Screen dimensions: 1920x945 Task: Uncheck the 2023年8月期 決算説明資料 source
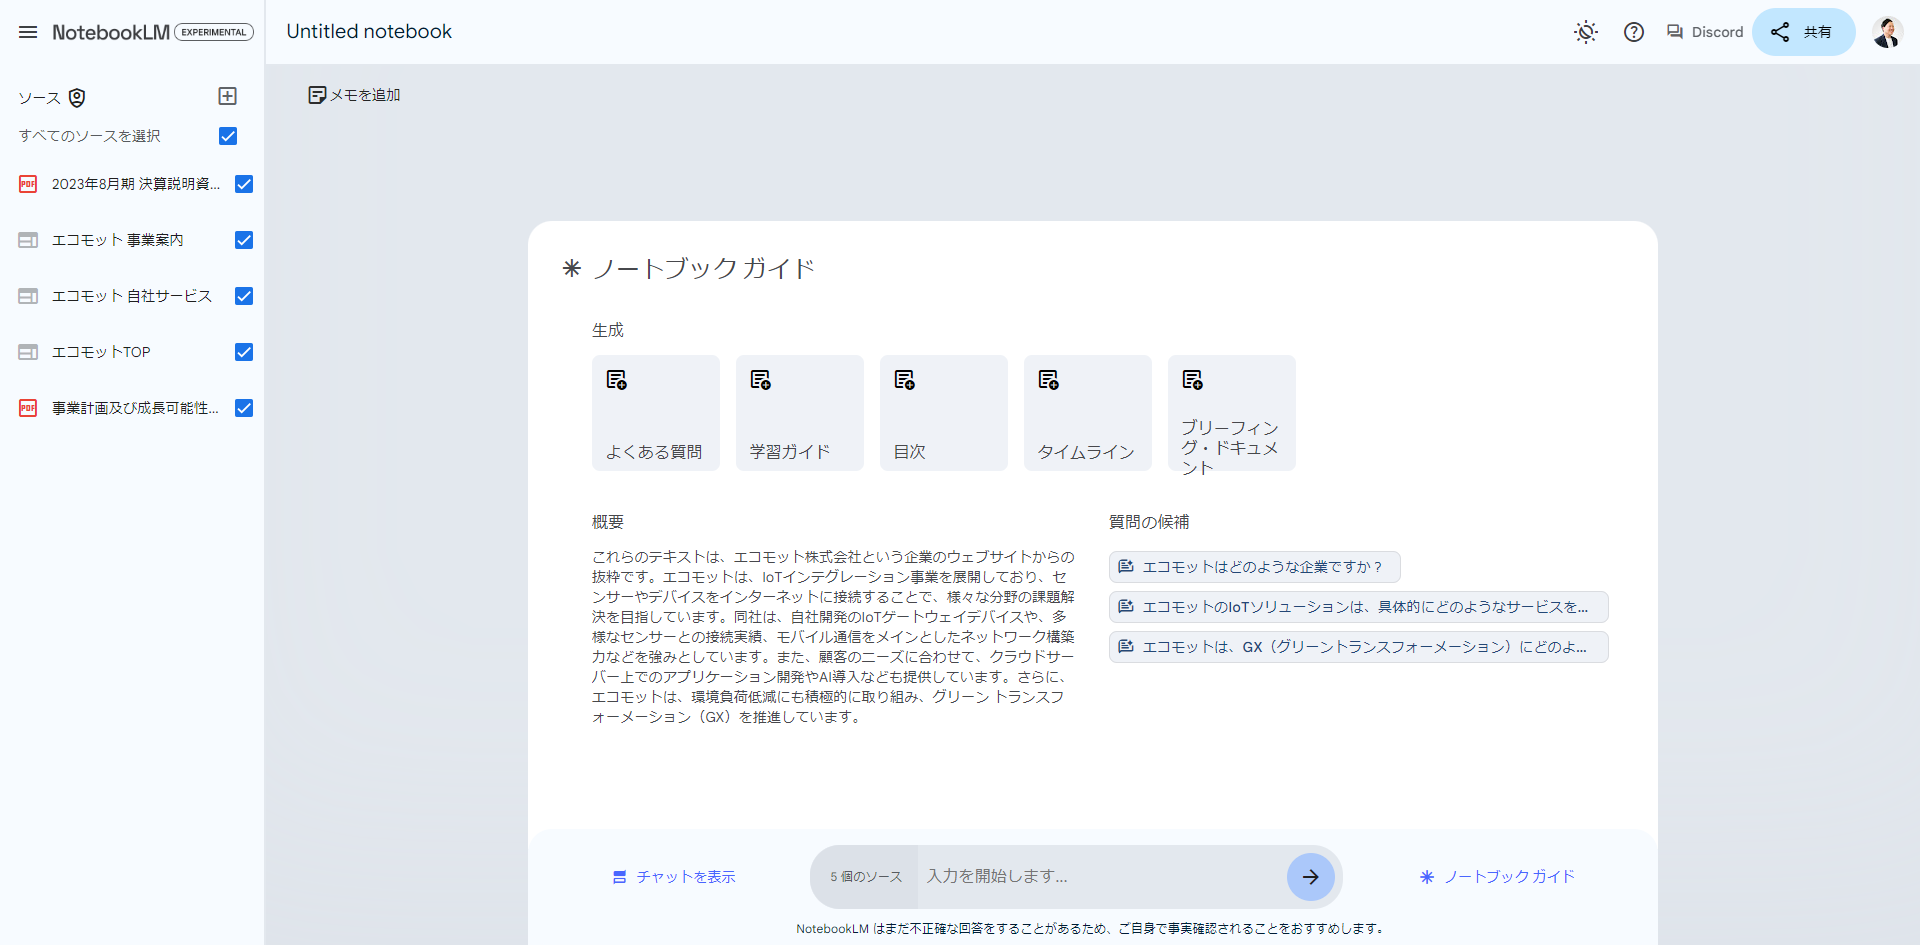tap(244, 184)
